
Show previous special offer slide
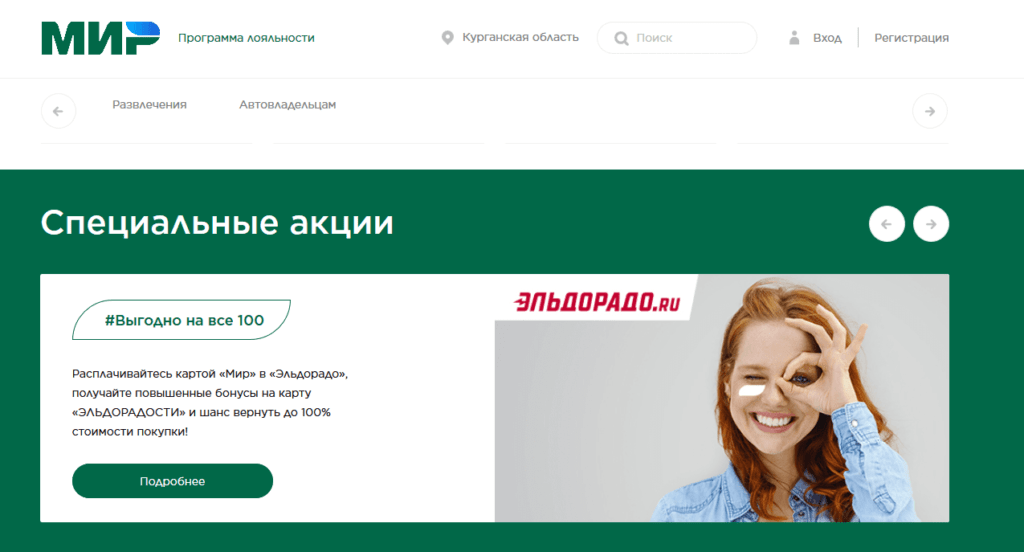(887, 224)
